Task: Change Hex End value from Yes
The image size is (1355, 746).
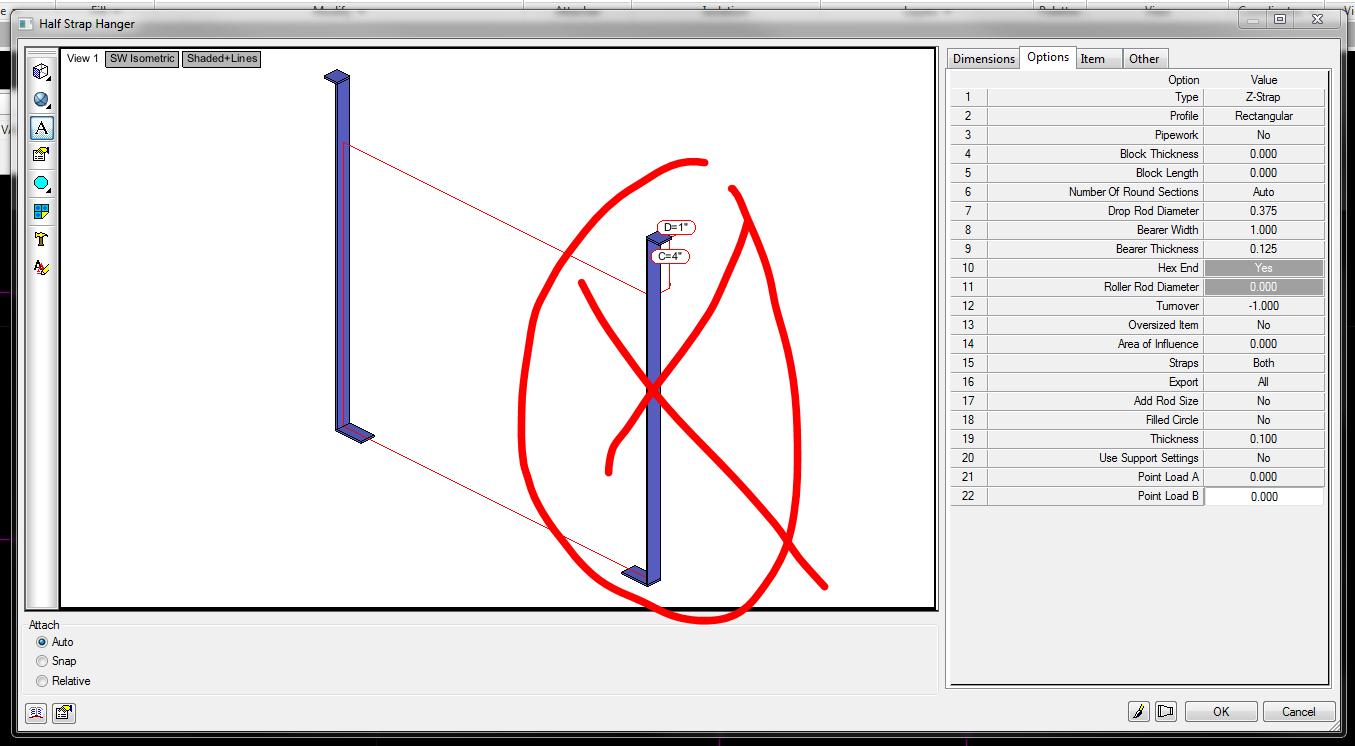Action: click(x=1263, y=267)
